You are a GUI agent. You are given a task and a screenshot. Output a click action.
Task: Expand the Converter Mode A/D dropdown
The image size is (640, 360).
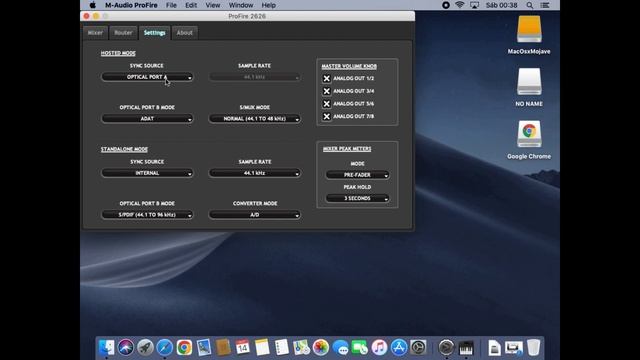pyautogui.click(x=255, y=215)
